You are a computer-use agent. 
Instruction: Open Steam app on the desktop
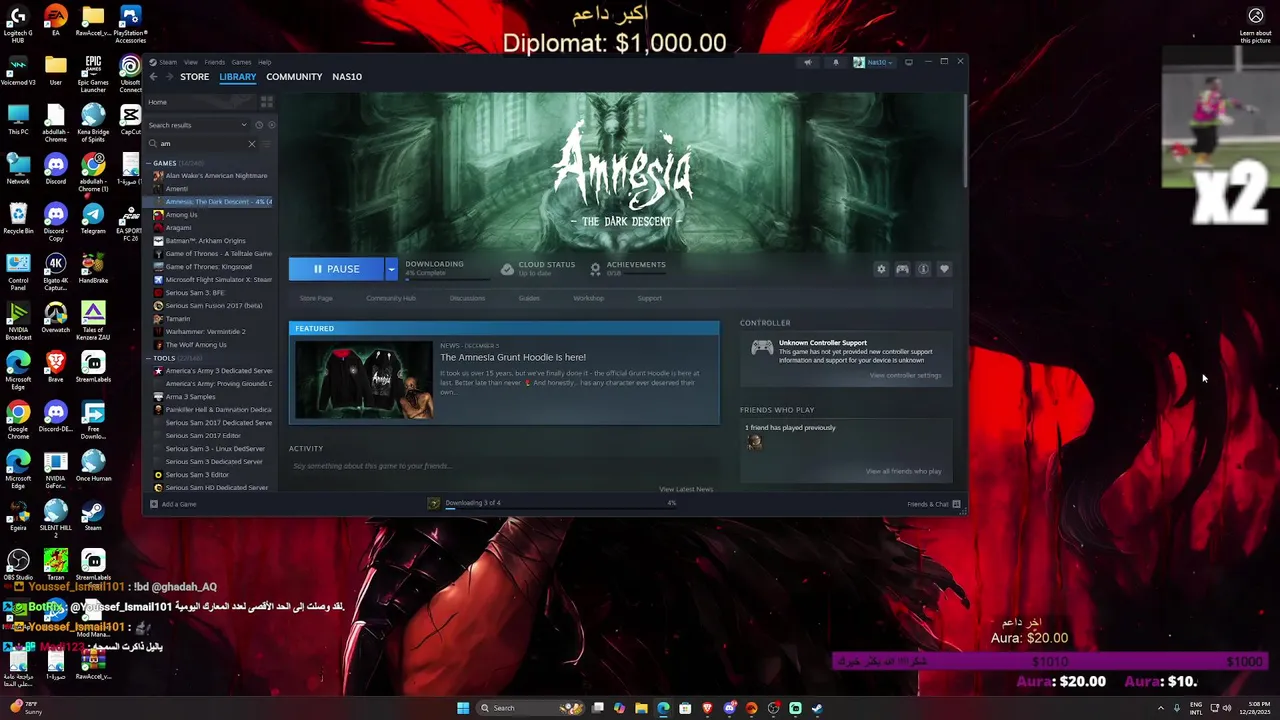coord(93,516)
